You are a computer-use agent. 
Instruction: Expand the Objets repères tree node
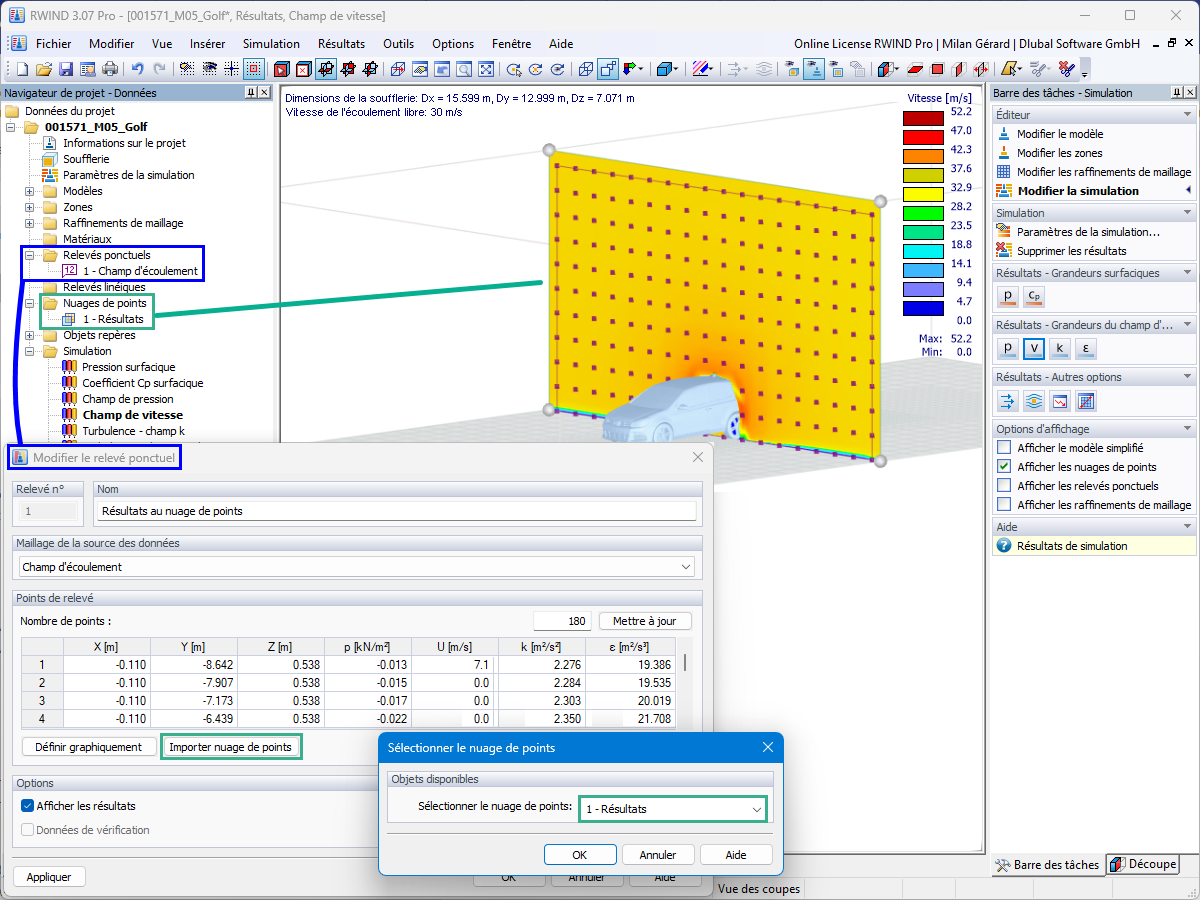[29, 335]
